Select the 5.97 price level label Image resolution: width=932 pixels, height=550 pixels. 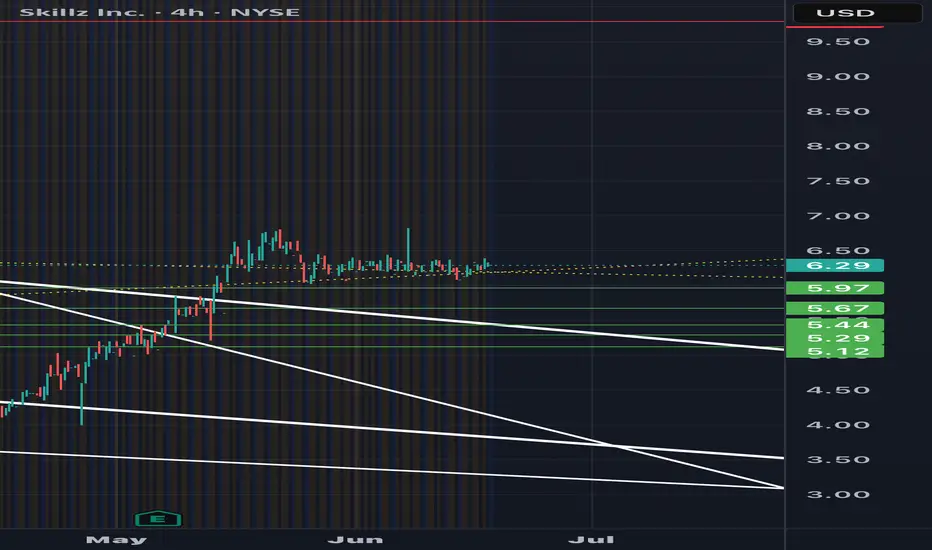click(x=835, y=288)
